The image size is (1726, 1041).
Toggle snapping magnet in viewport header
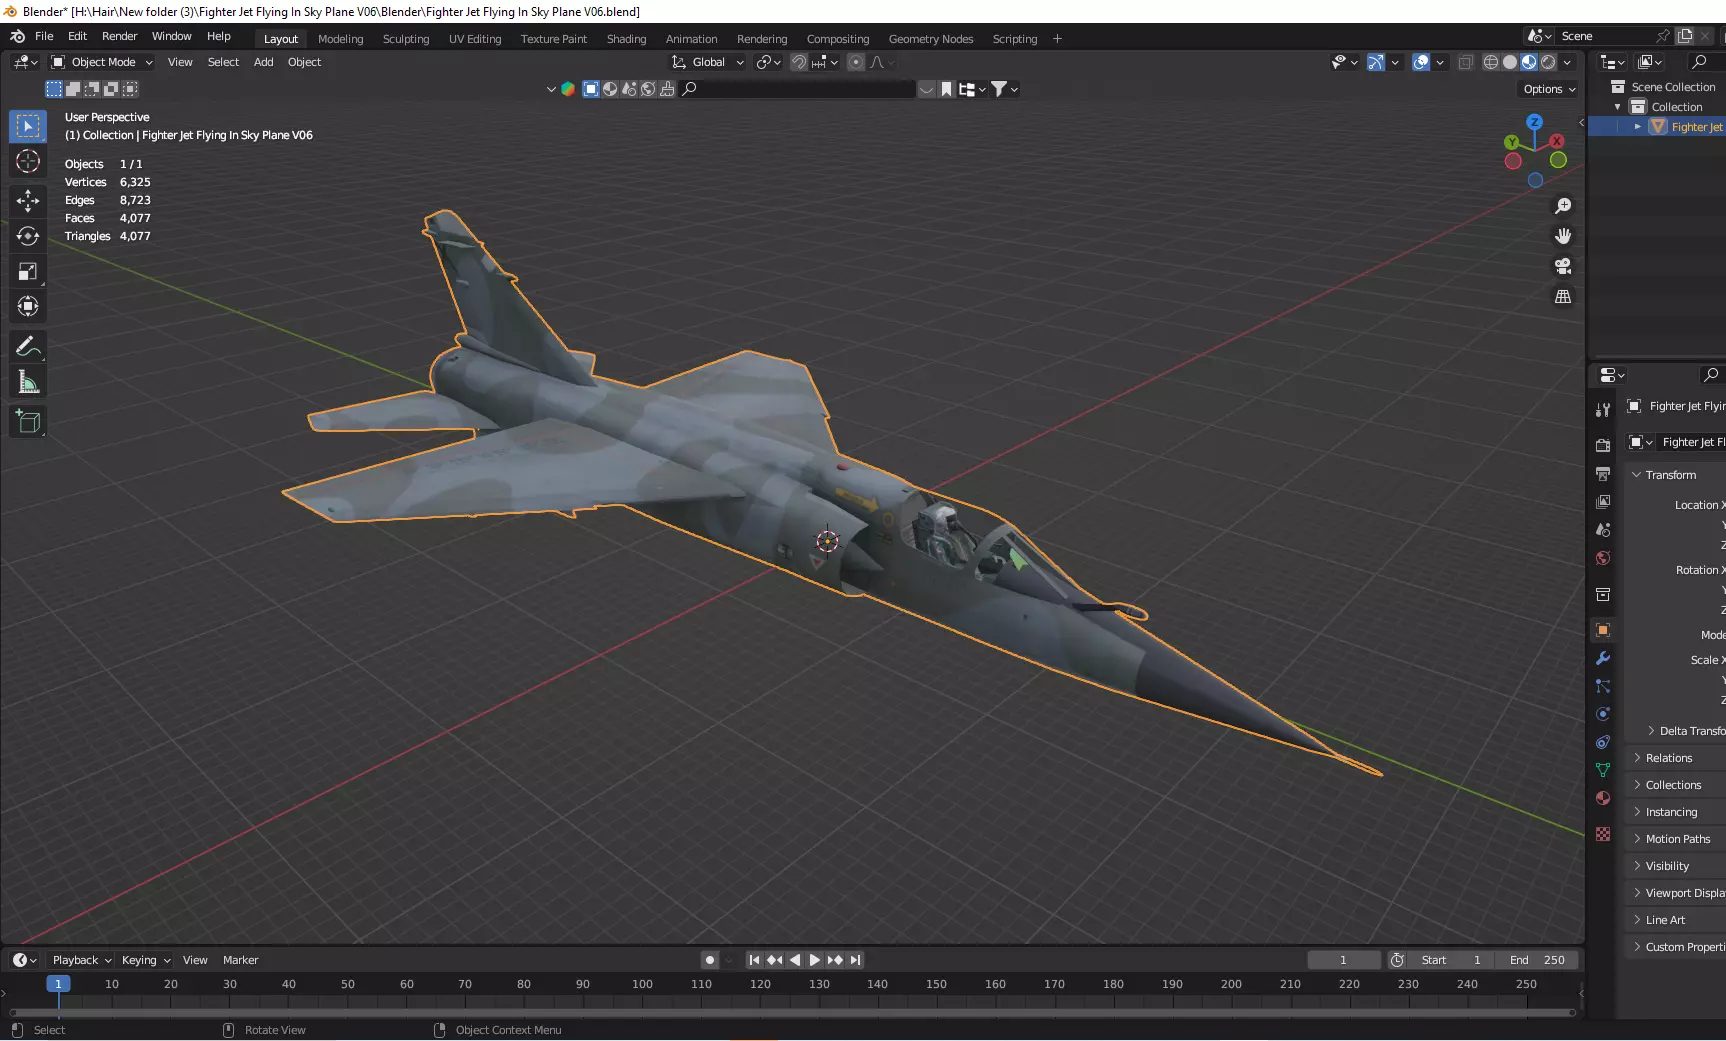tap(798, 62)
